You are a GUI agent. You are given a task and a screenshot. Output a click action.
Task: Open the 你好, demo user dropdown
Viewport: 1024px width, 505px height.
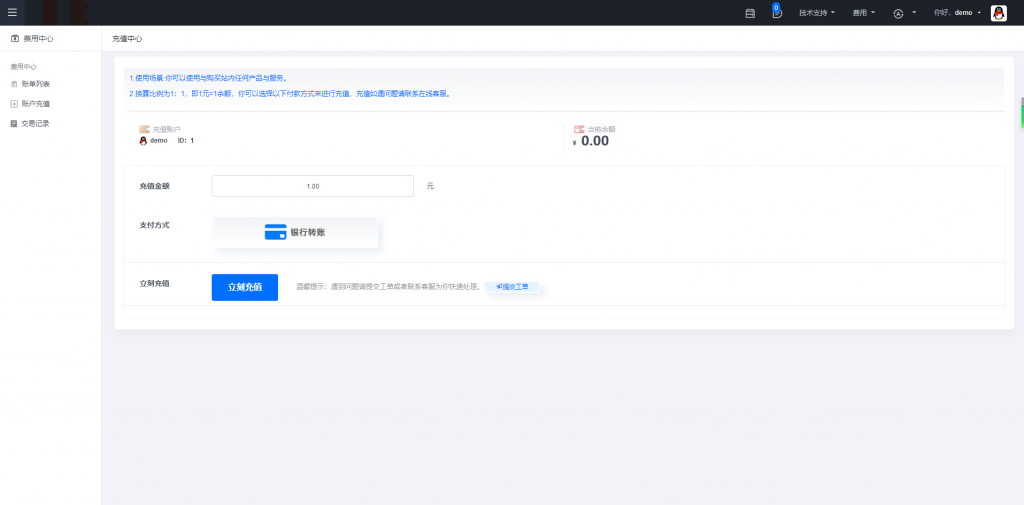[x=957, y=13]
